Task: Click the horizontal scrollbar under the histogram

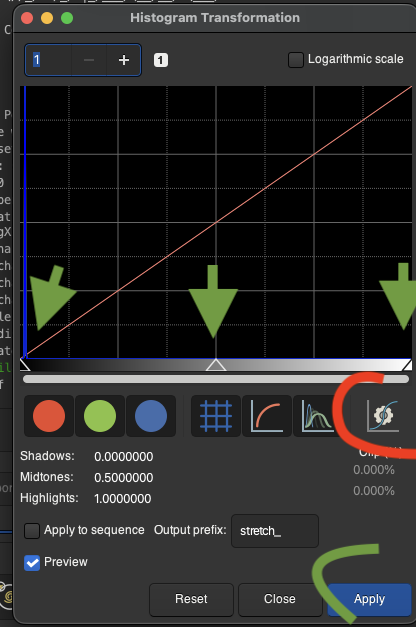Action: point(216,379)
